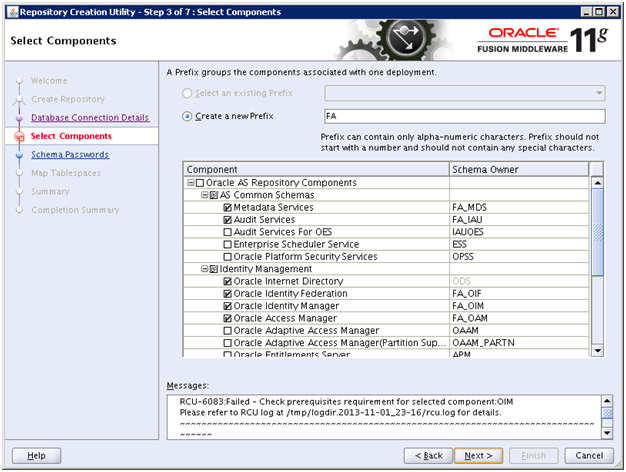Uncheck Oracle Access Manager checkbox
This screenshot has width=626, height=472.
click(x=228, y=318)
